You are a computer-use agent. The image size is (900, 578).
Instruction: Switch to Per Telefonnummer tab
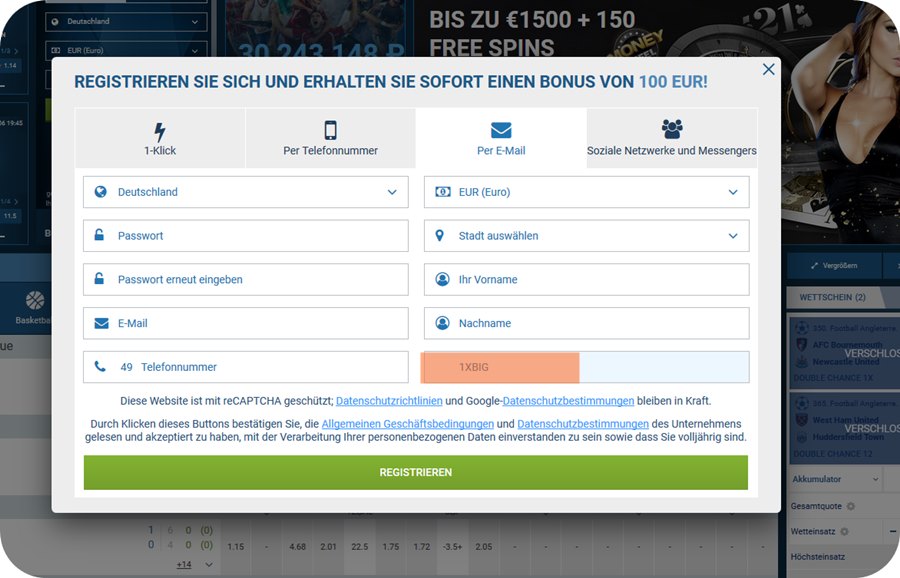(x=331, y=138)
